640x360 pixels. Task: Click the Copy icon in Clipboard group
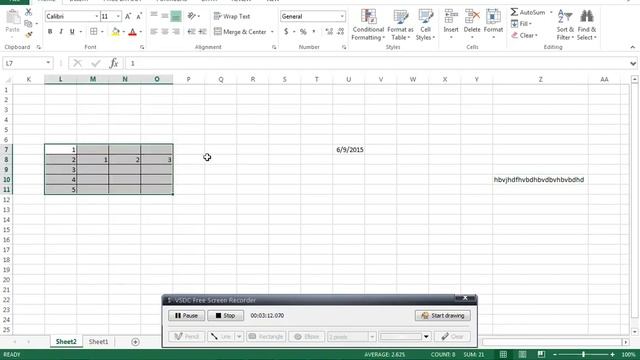28,24
